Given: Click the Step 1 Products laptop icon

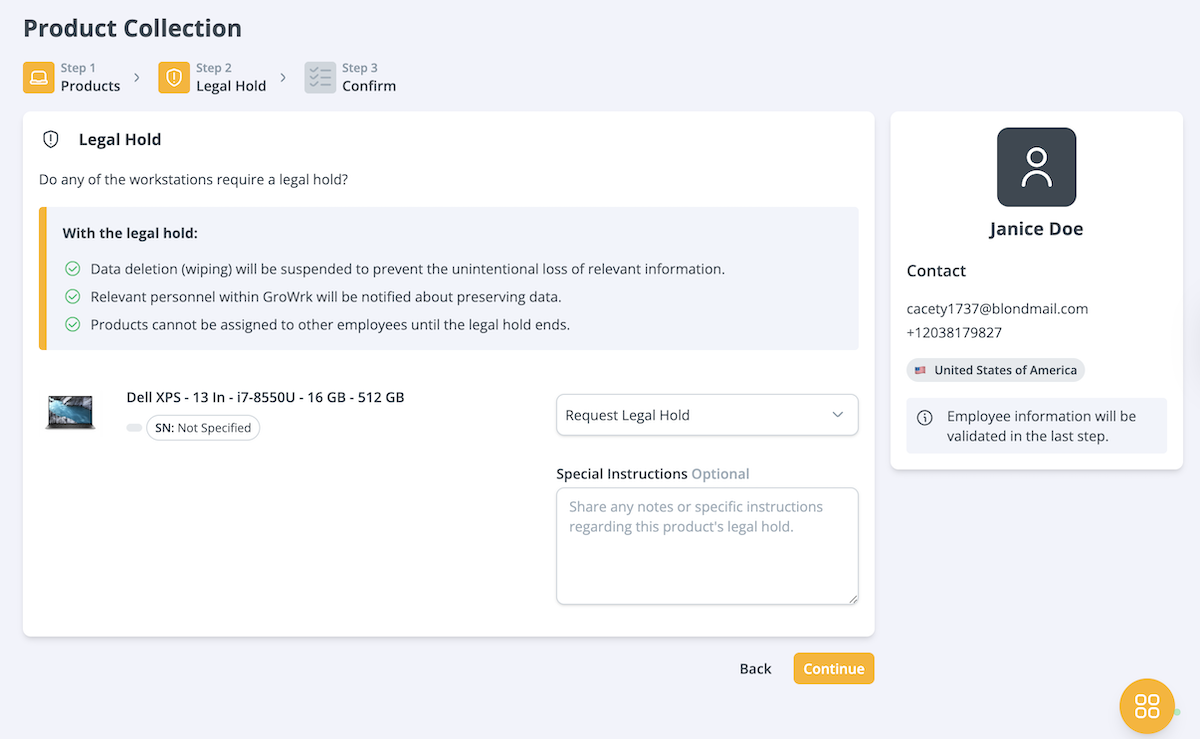Looking at the screenshot, I should [x=39, y=78].
